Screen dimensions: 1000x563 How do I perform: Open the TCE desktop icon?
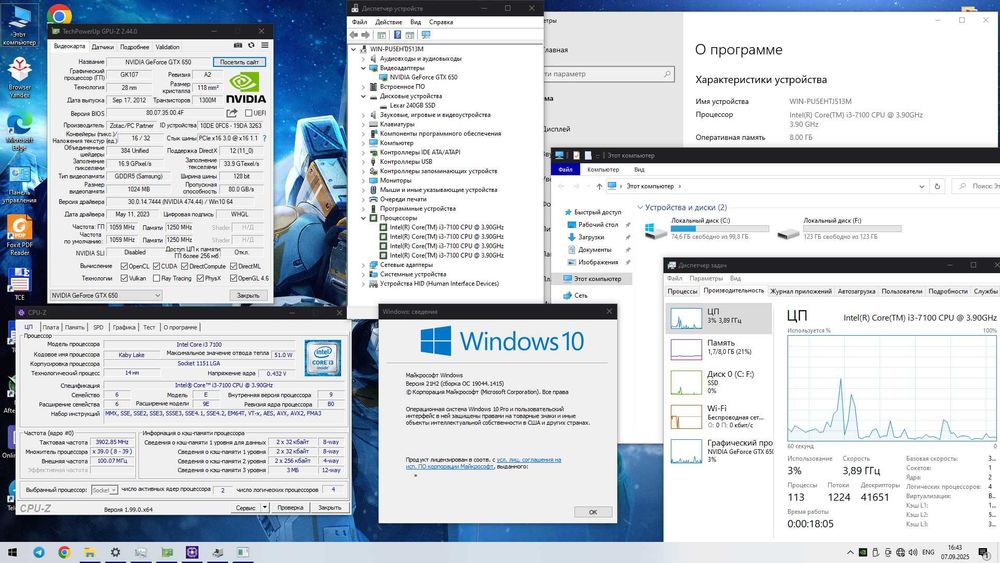(19, 284)
